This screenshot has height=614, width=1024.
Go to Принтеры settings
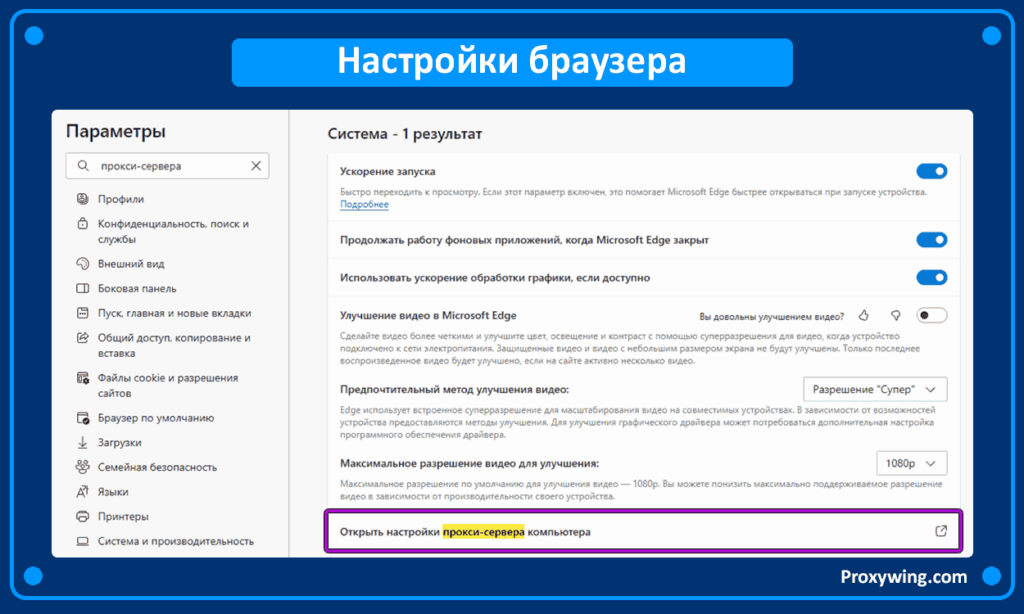pos(123,516)
